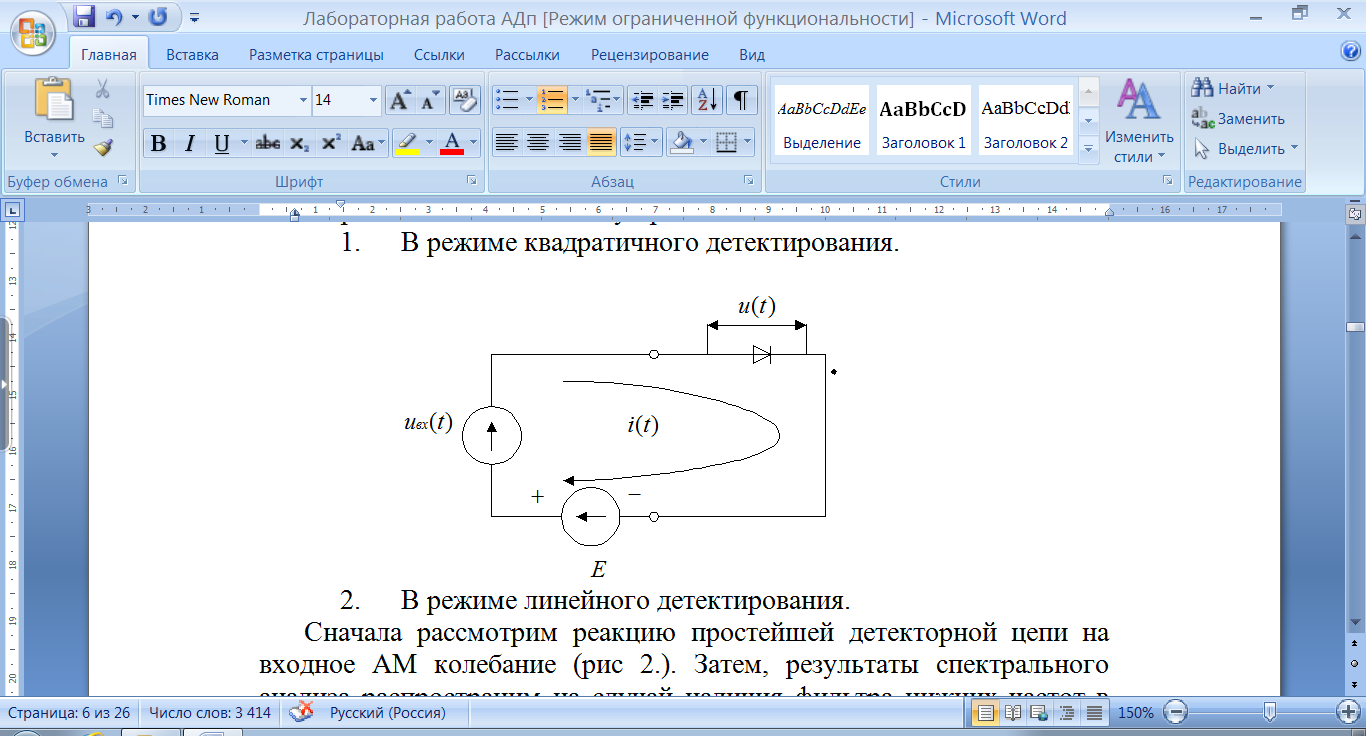Save document via Quick Access toolbar

pos(85,17)
